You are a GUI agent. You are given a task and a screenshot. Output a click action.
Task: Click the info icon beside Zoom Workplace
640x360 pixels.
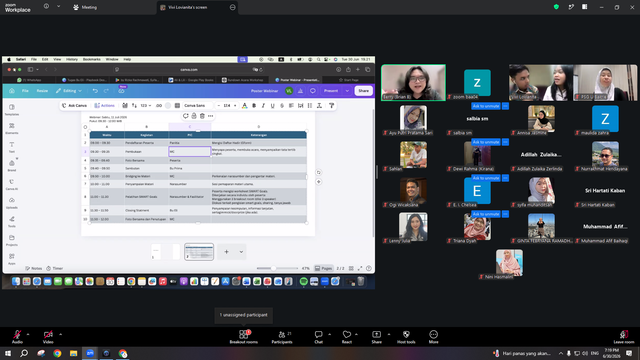[x=46, y=7]
